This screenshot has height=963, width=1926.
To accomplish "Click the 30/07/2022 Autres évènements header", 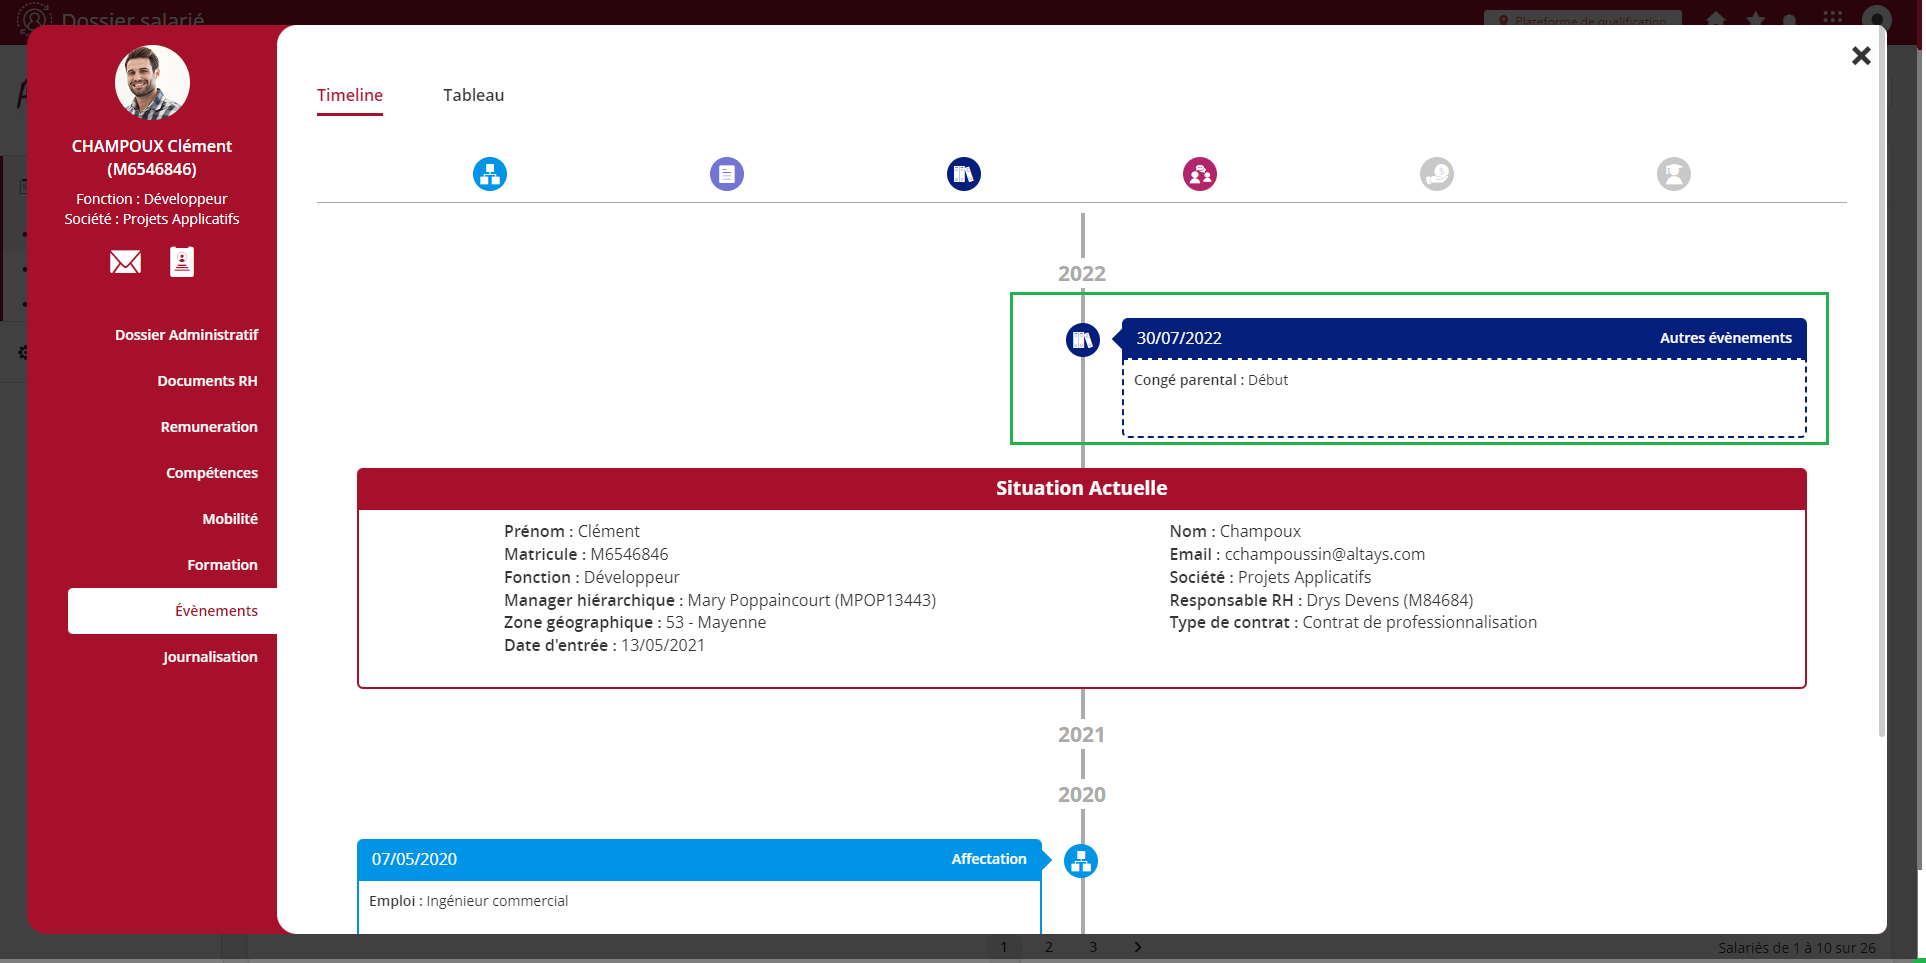I will point(1463,338).
